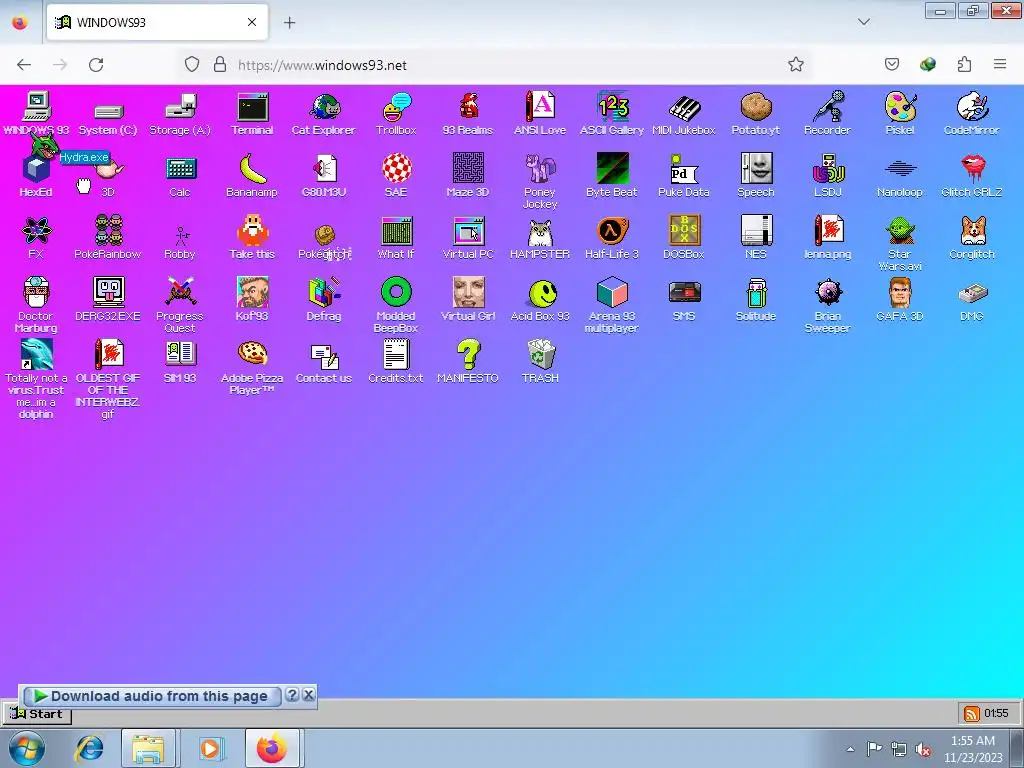Open the DMG Game Boy icon
The image size is (1024, 768).
972,293
